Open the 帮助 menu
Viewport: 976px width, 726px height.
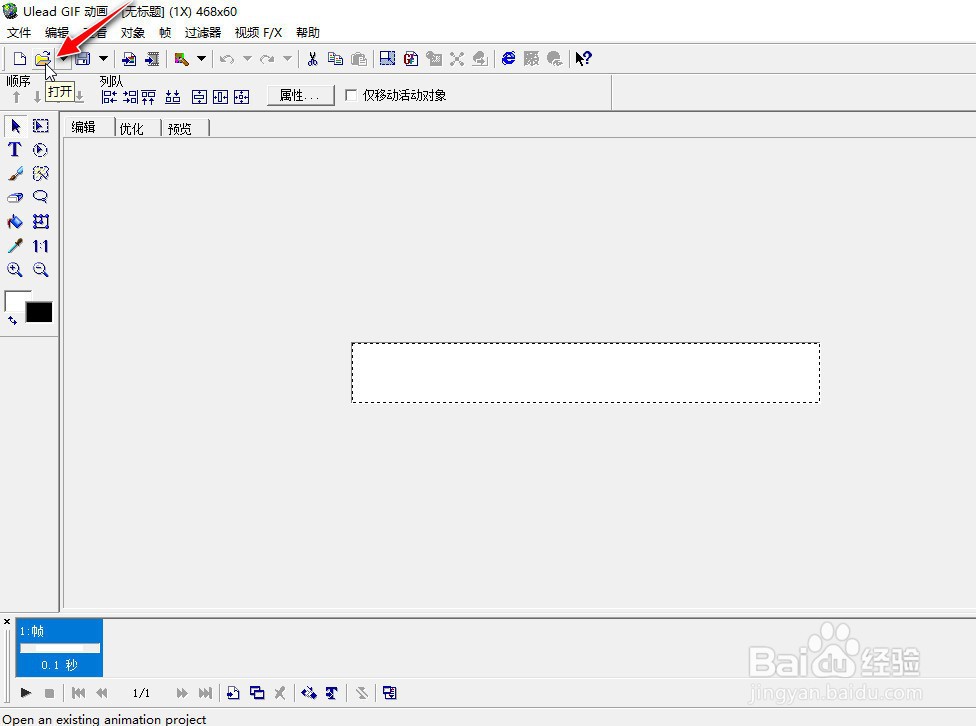(x=308, y=32)
